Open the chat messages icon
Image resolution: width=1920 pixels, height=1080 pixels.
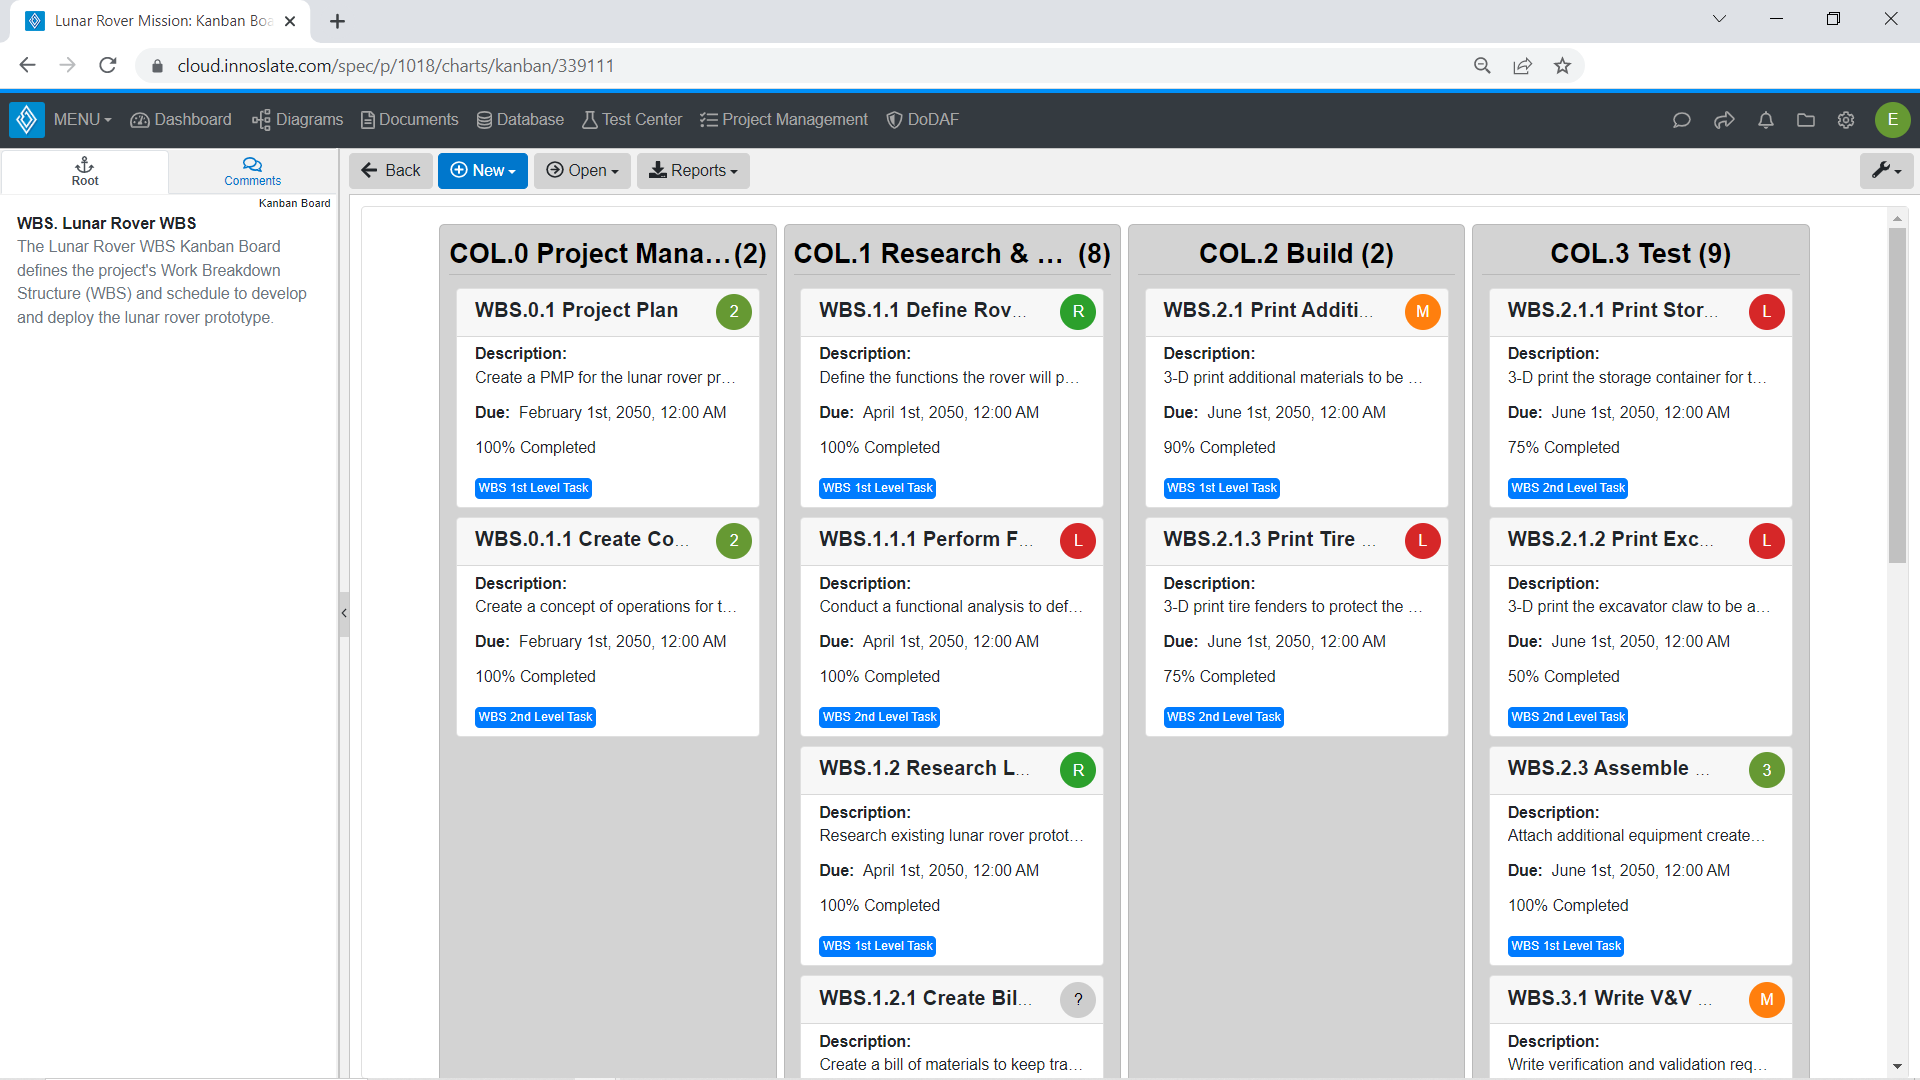pyautogui.click(x=1681, y=119)
